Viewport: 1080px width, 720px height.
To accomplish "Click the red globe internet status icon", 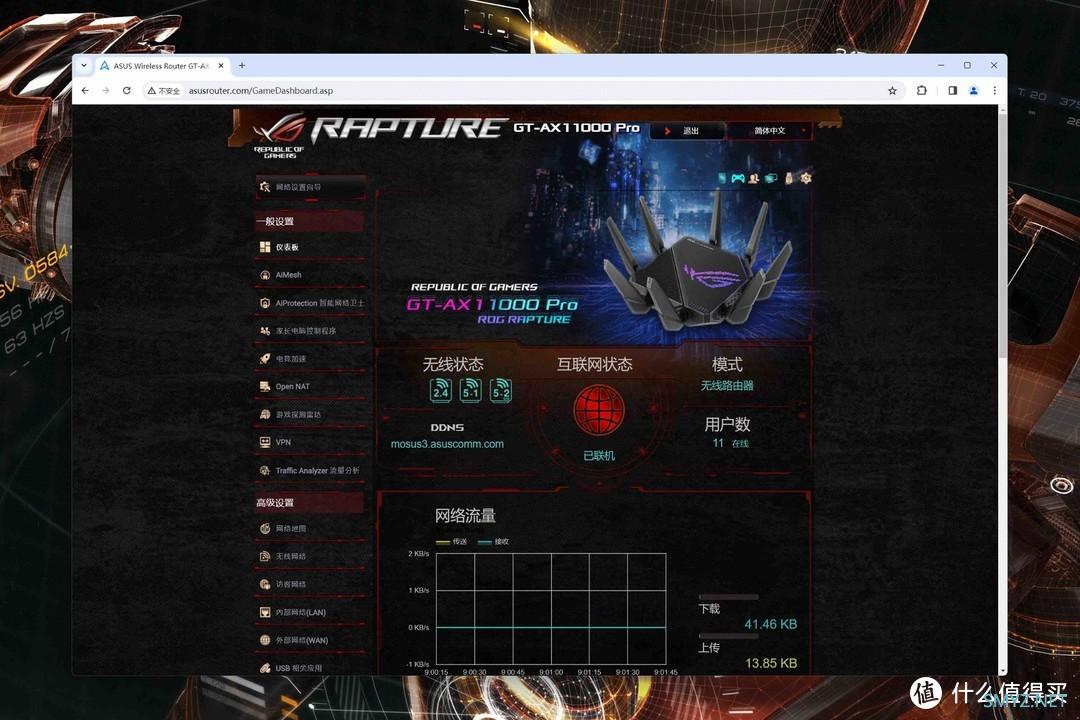I will coord(599,410).
